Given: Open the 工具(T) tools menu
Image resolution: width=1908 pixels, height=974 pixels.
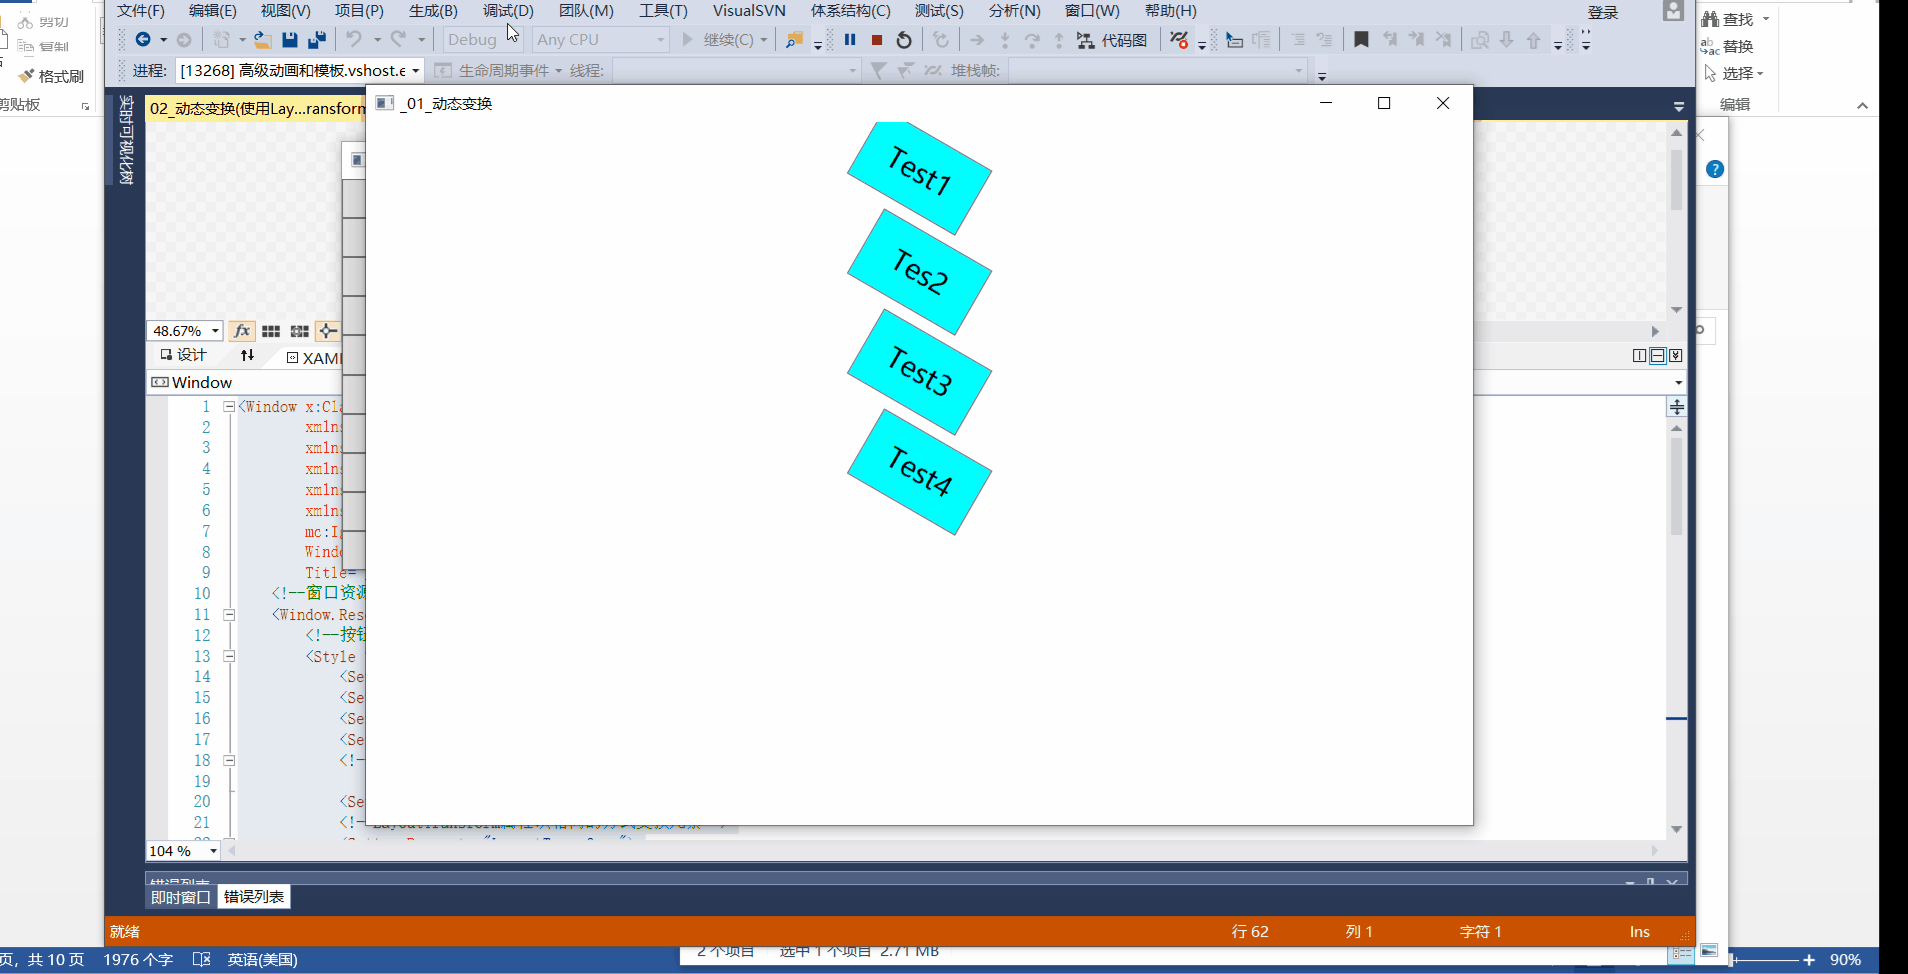Looking at the screenshot, I should pos(664,11).
